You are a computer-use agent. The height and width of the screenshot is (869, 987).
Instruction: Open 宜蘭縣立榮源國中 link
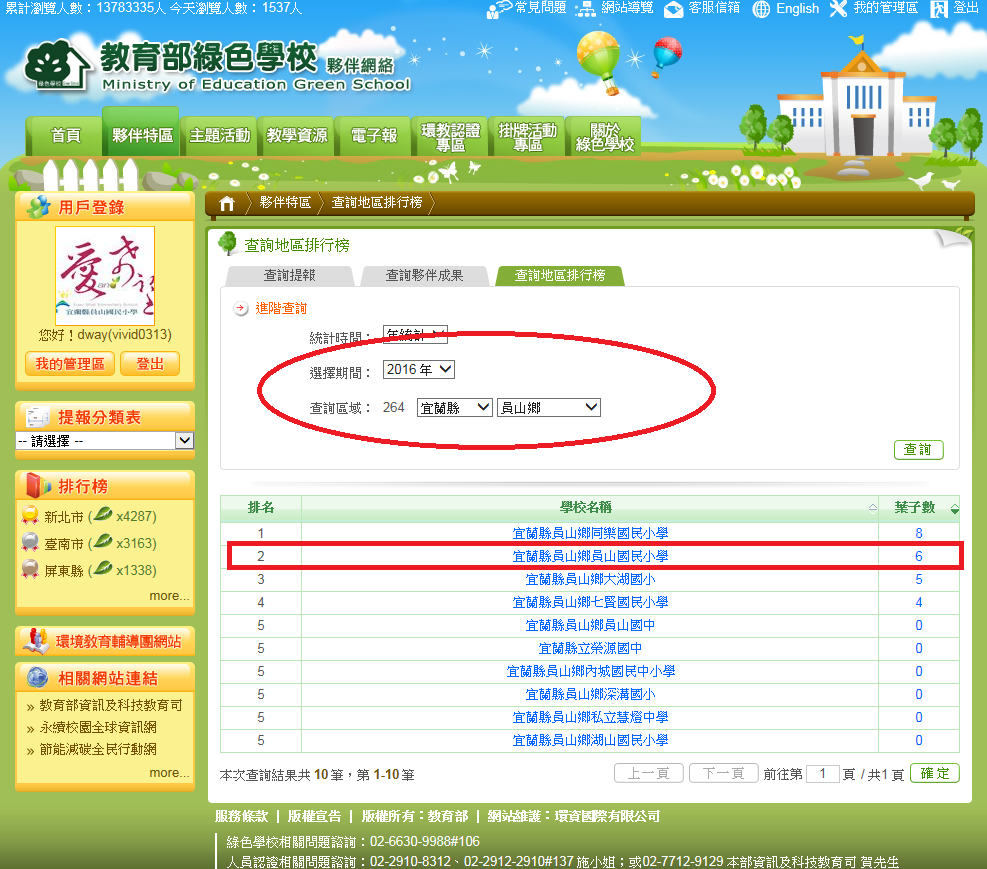coord(590,649)
